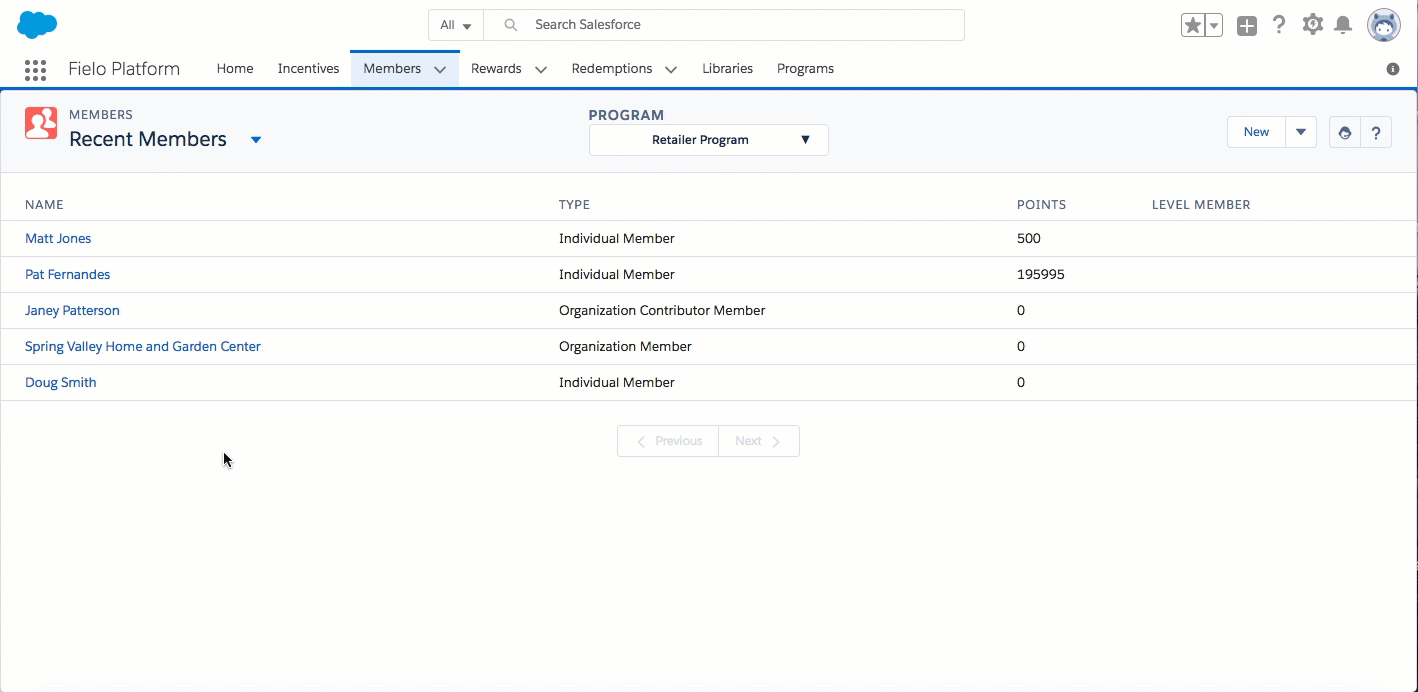Viewport: 1418px width, 692px height.
Task: Open the Programs tab
Action: coord(805,69)
